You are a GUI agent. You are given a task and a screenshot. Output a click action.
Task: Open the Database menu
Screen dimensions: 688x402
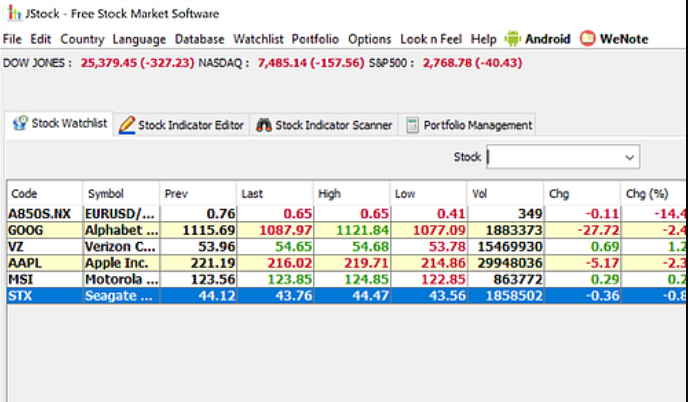tap(199, 39)
